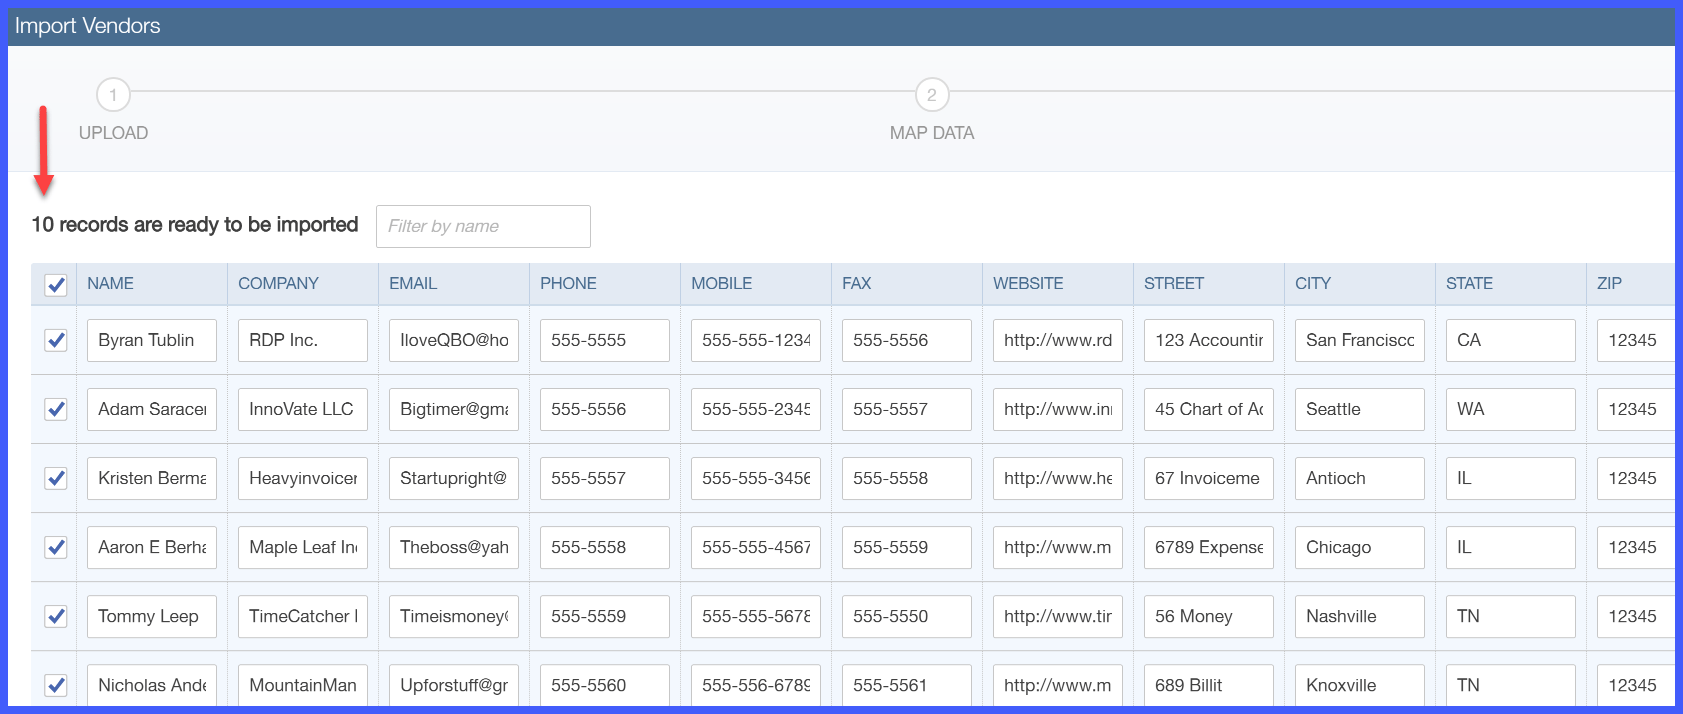The height and width of the screenshot is (714, 1683).
Task: Uncheck the Kristen Berman row checkbox
Action: coord(56,478)
